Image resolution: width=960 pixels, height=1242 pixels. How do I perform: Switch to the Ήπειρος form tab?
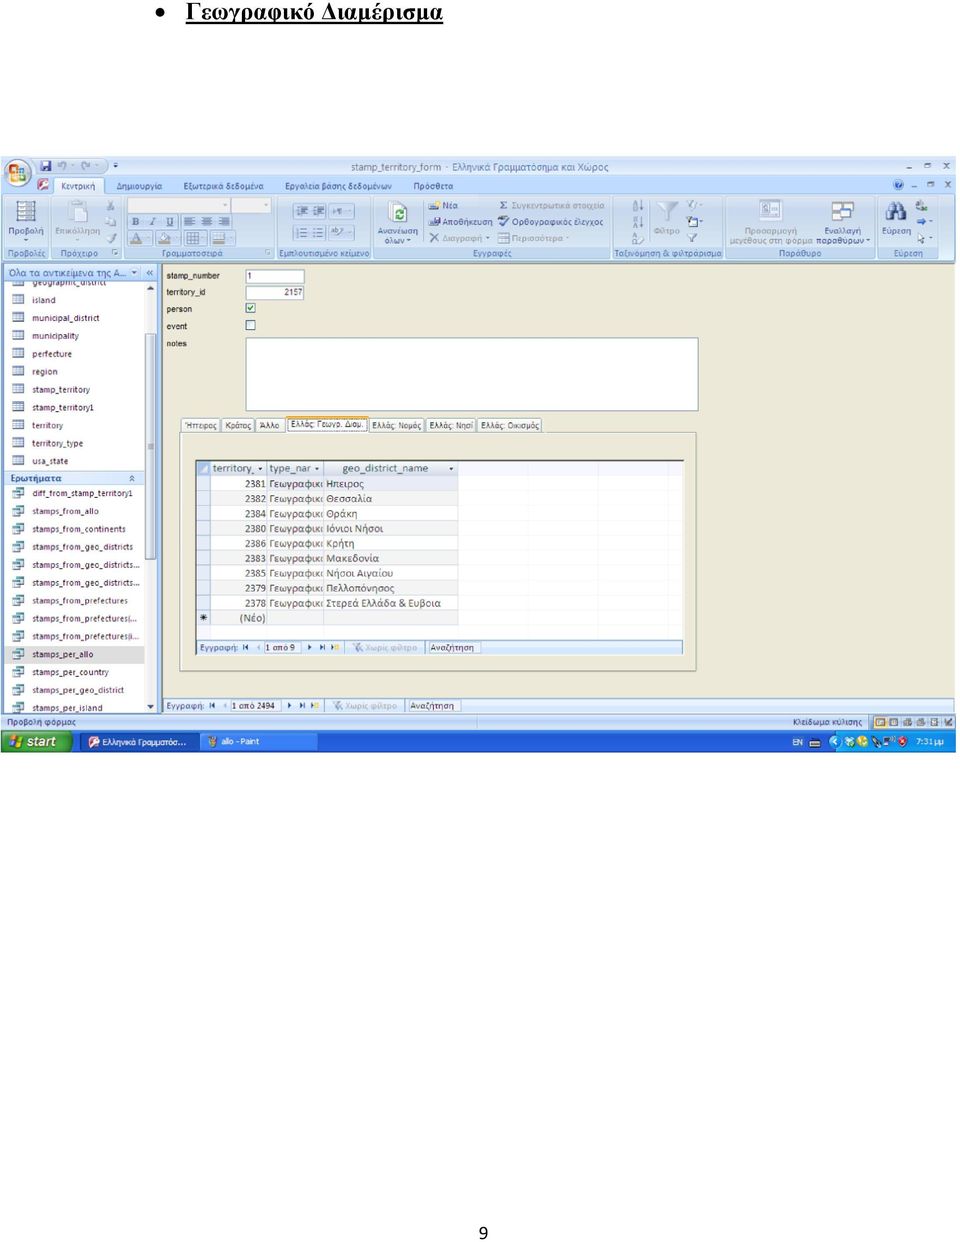coord(201,425)
